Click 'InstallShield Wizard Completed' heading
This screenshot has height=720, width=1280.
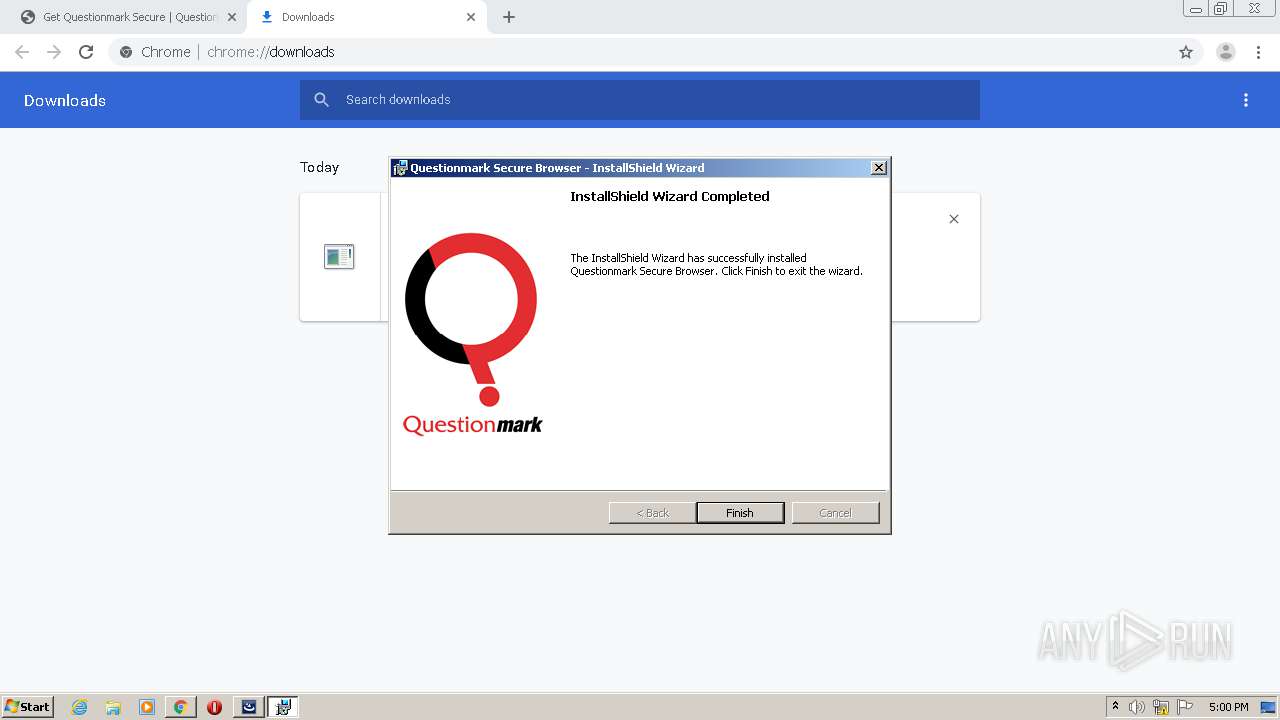coord(670,197)
